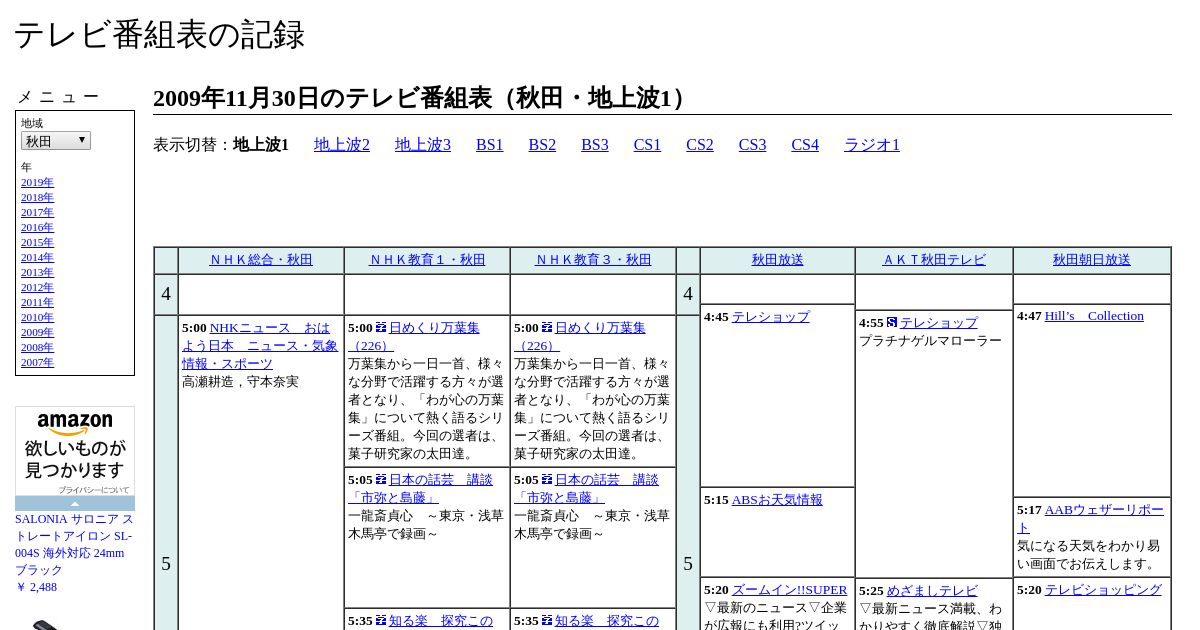Image resolution: width=1200 pixels, height=630 pixels.
Task: Open ズームイン!!SUPER program
Action: click(789, 590)
